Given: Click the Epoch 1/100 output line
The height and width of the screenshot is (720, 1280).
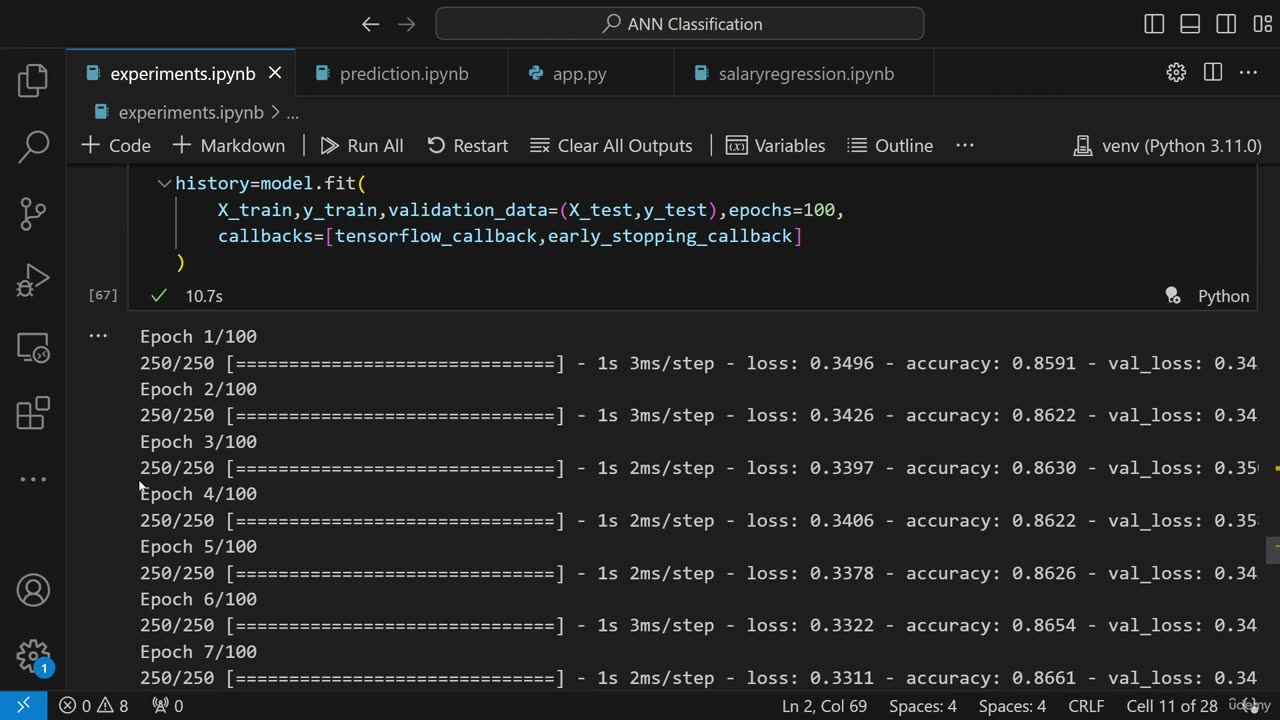Looking at the screenshot, I should pos(198,336).
